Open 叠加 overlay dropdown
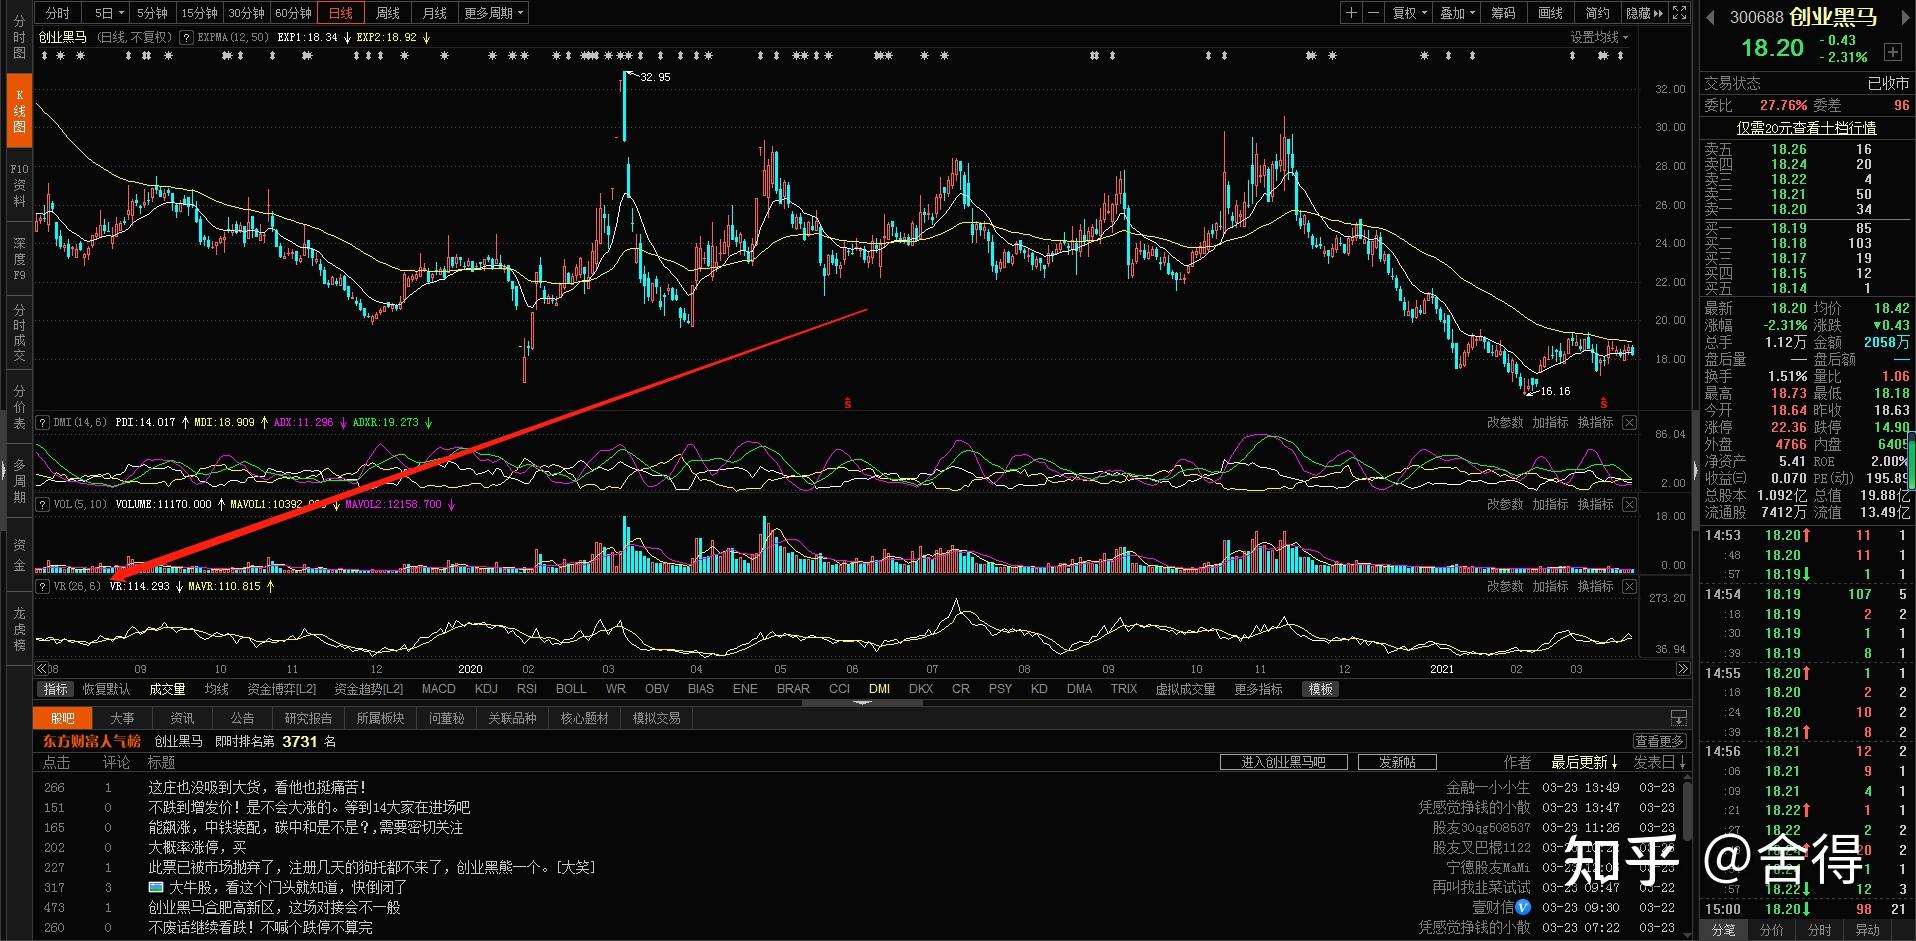Viewport: 1916px width, 941px height. 1457,13
